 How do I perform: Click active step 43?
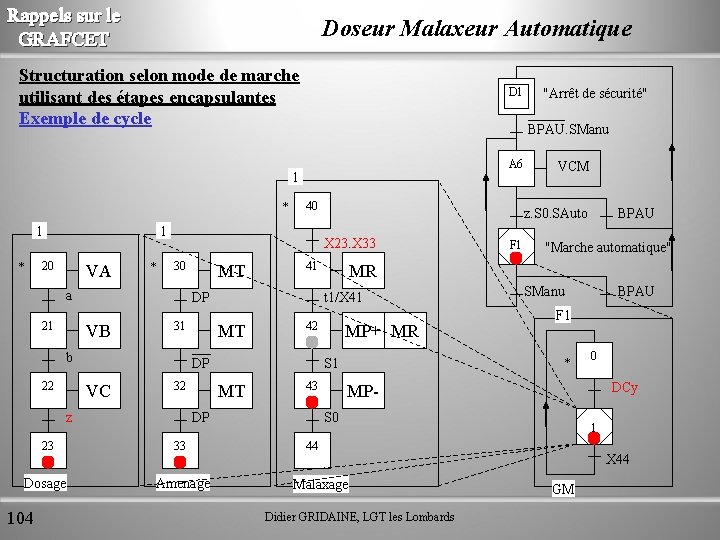[x=312, y=390]
